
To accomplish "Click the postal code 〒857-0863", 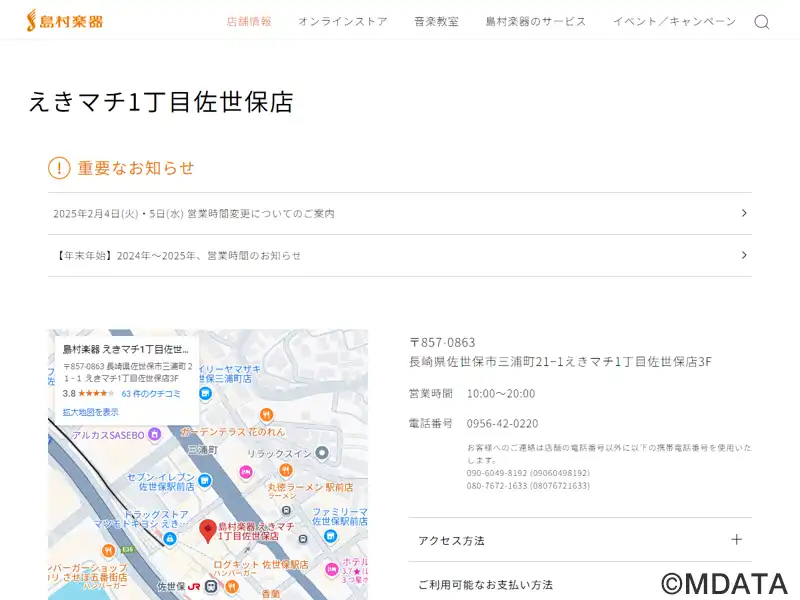I will coord(442,342).
